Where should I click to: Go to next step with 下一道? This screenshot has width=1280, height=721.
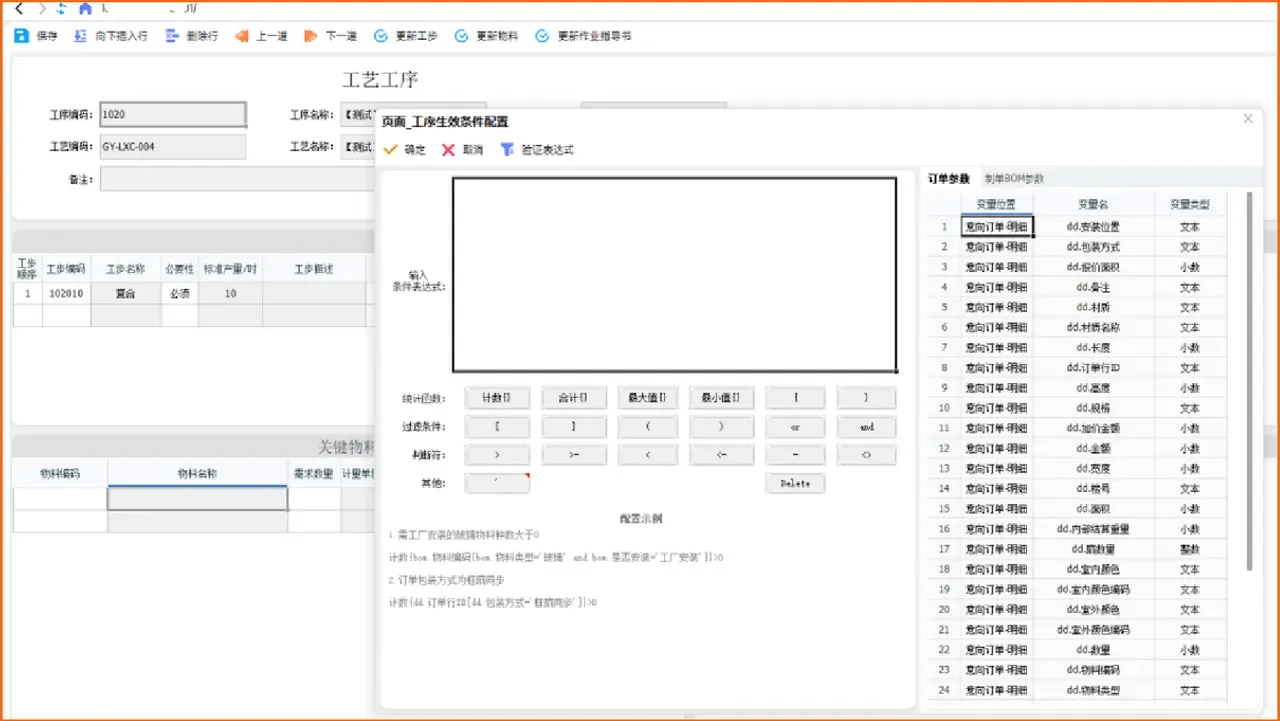click(311, 36)
